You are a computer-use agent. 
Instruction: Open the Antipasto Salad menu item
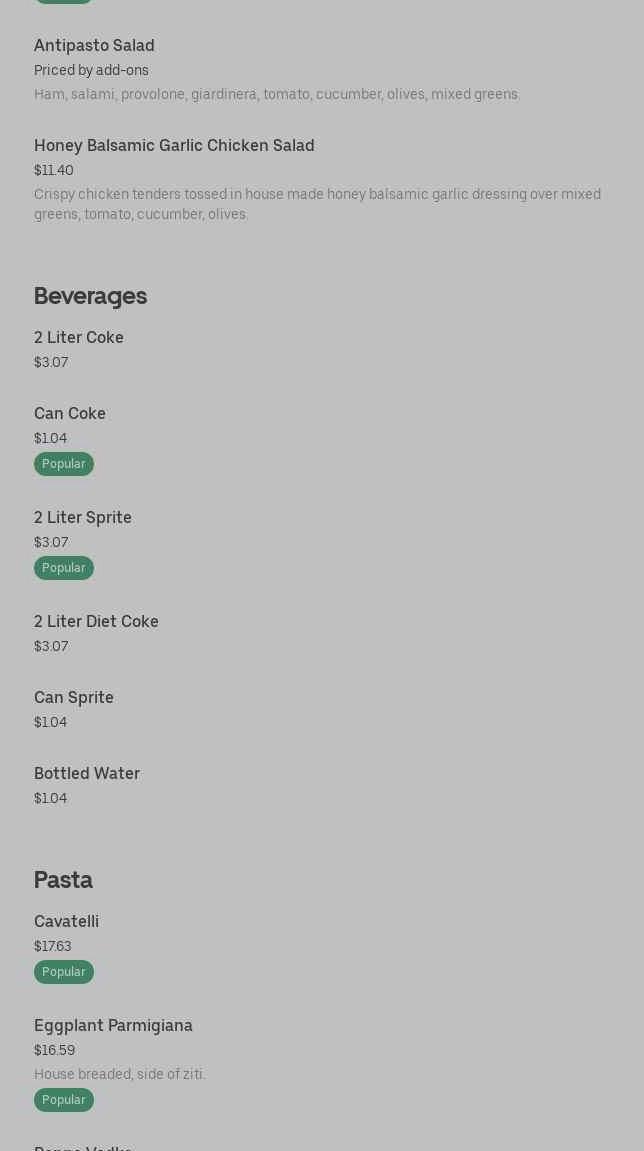pos(94,46)
